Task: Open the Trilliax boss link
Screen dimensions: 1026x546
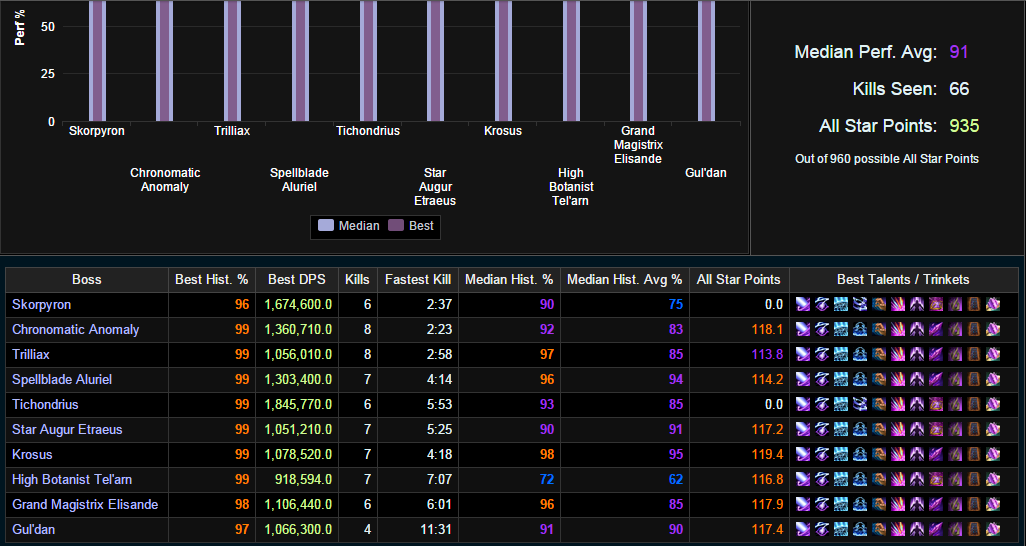Action: pos(31,354)
